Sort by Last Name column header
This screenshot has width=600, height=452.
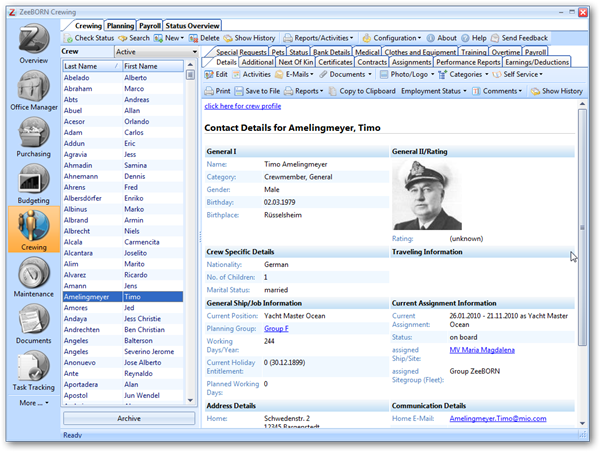92,66
